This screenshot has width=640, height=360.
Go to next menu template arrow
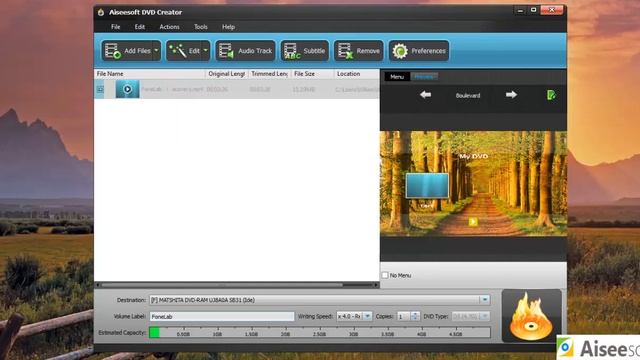pos(511,95)
